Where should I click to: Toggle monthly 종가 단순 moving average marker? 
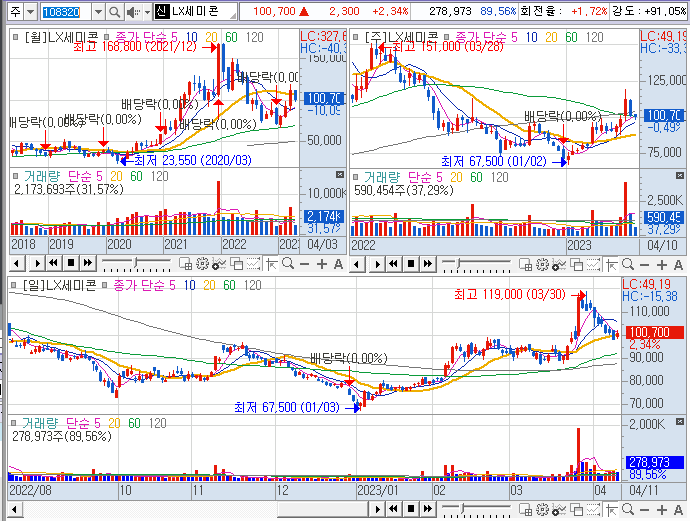[x=106, y=37]
